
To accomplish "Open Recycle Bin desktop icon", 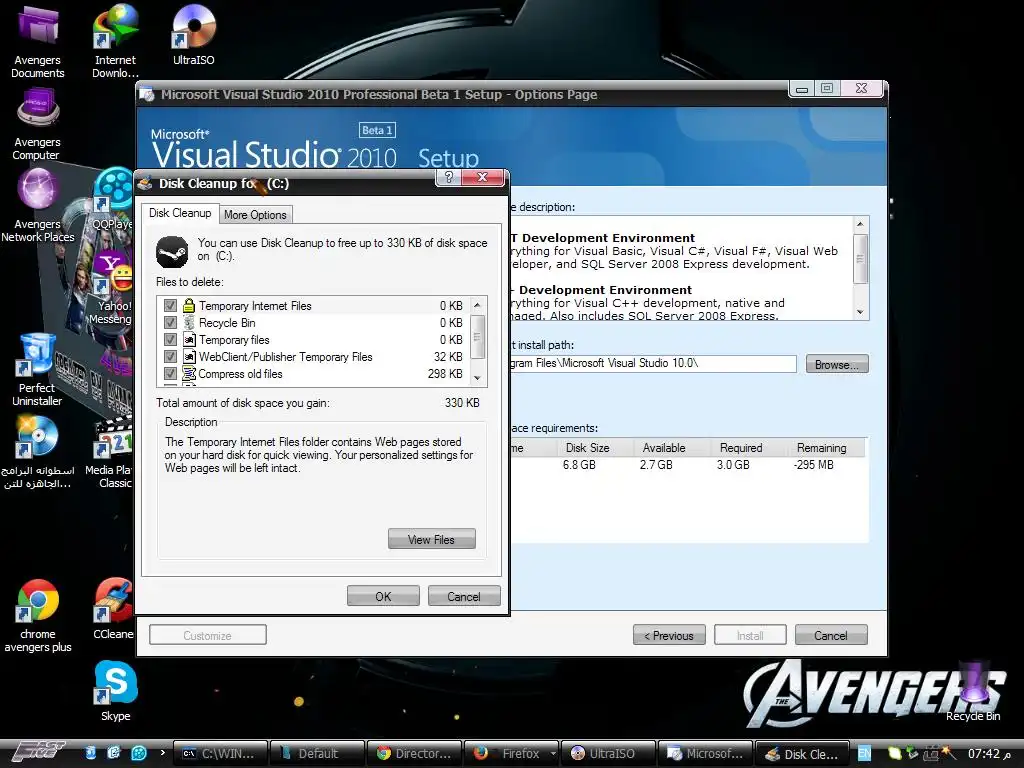I will click(973, 692).
